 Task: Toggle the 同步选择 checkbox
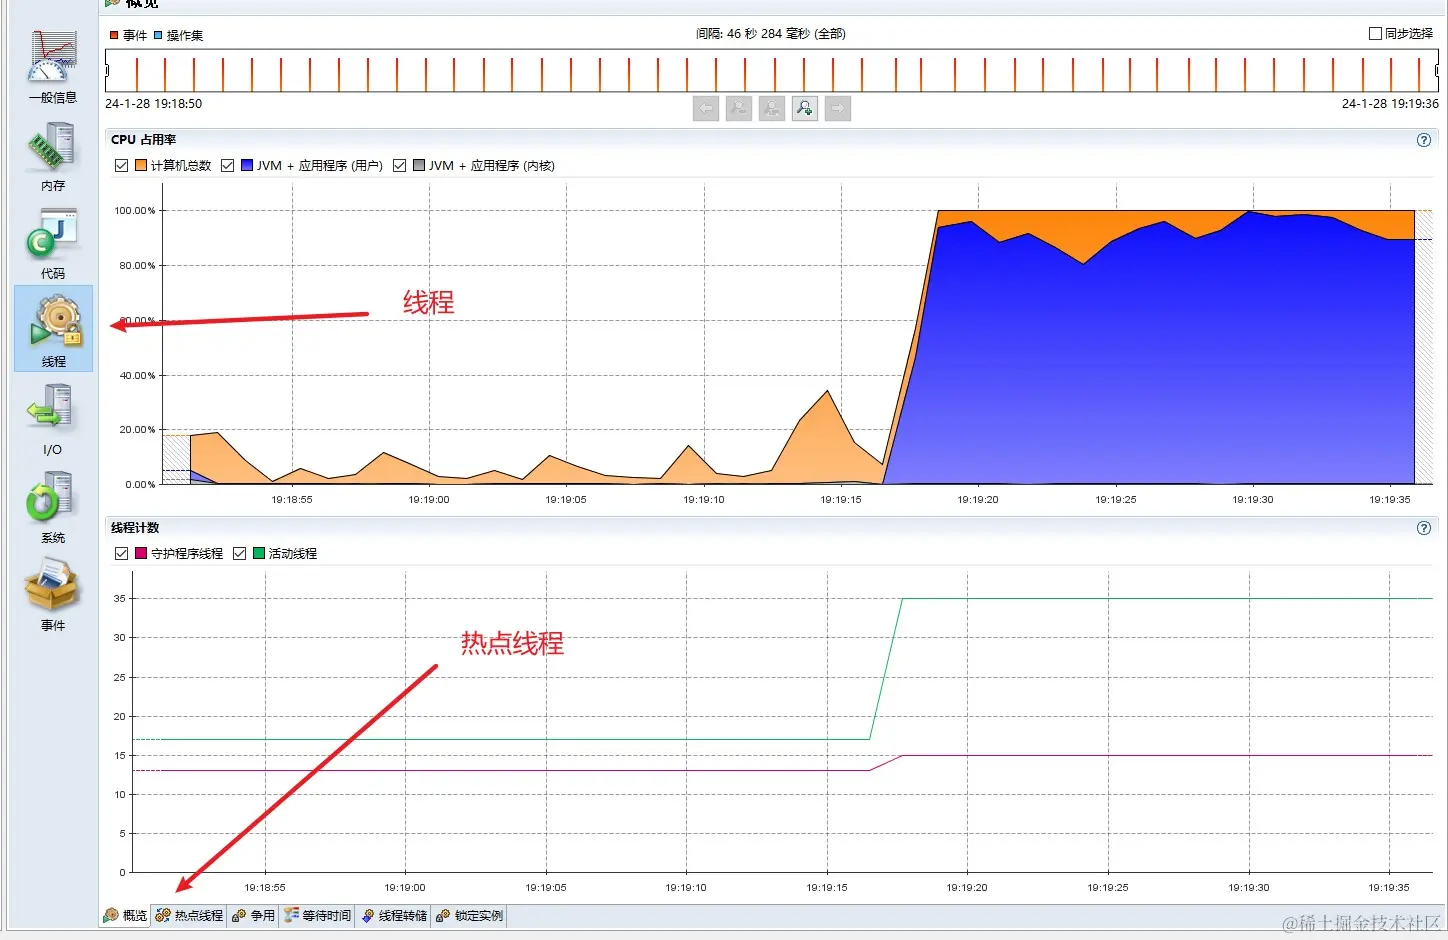coord(1375,34)
